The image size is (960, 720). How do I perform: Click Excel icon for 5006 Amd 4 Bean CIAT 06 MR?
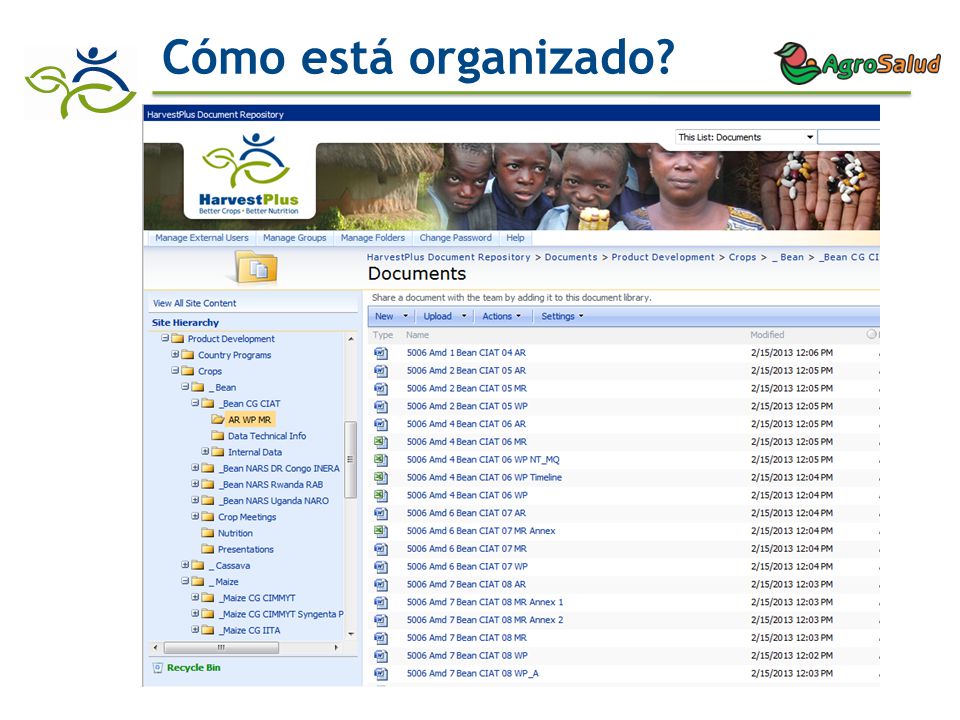click(381, 442)
